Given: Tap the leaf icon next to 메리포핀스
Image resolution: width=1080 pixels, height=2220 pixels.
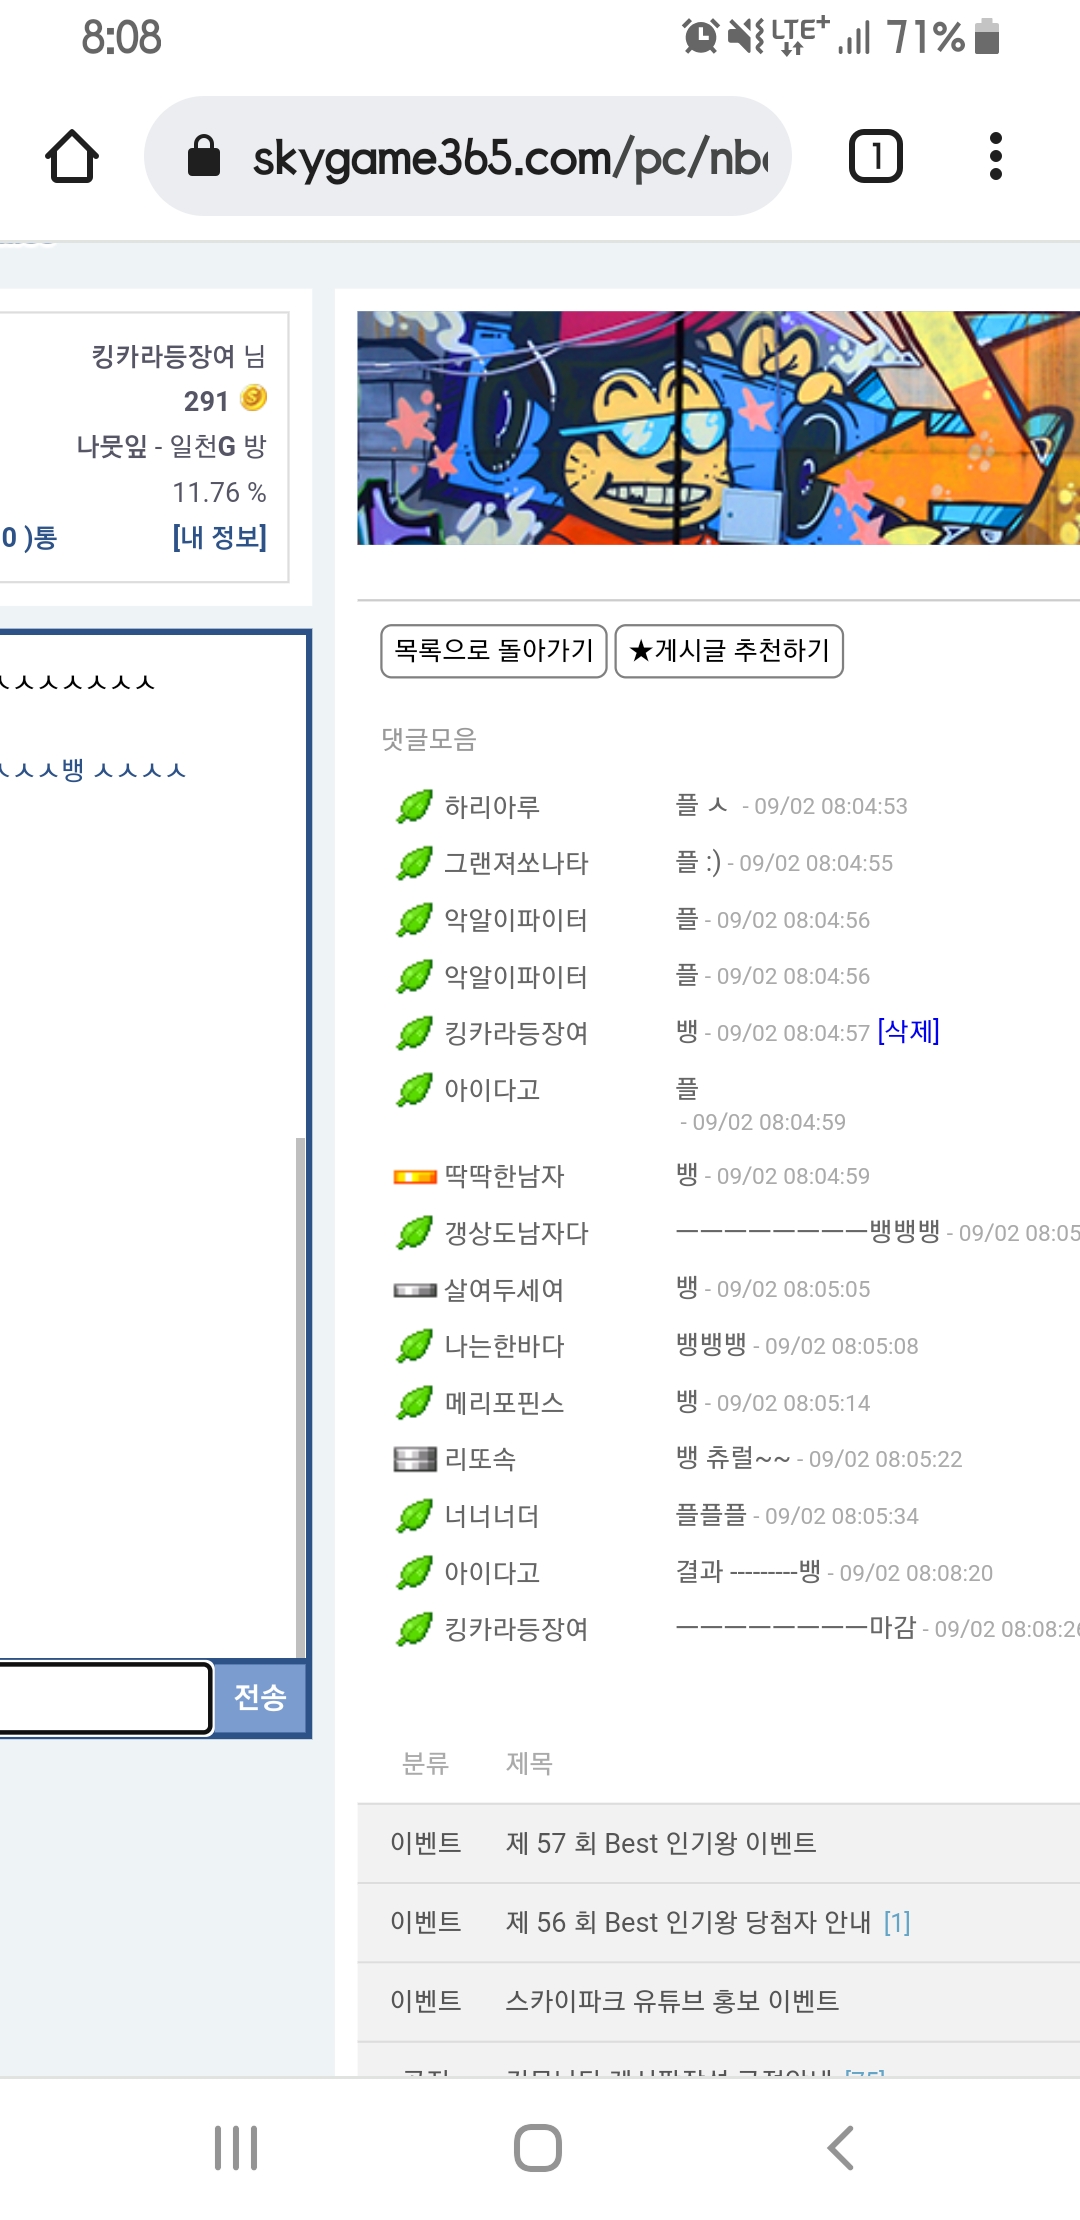Looking at the screenshot, I should coord(414,1403).
